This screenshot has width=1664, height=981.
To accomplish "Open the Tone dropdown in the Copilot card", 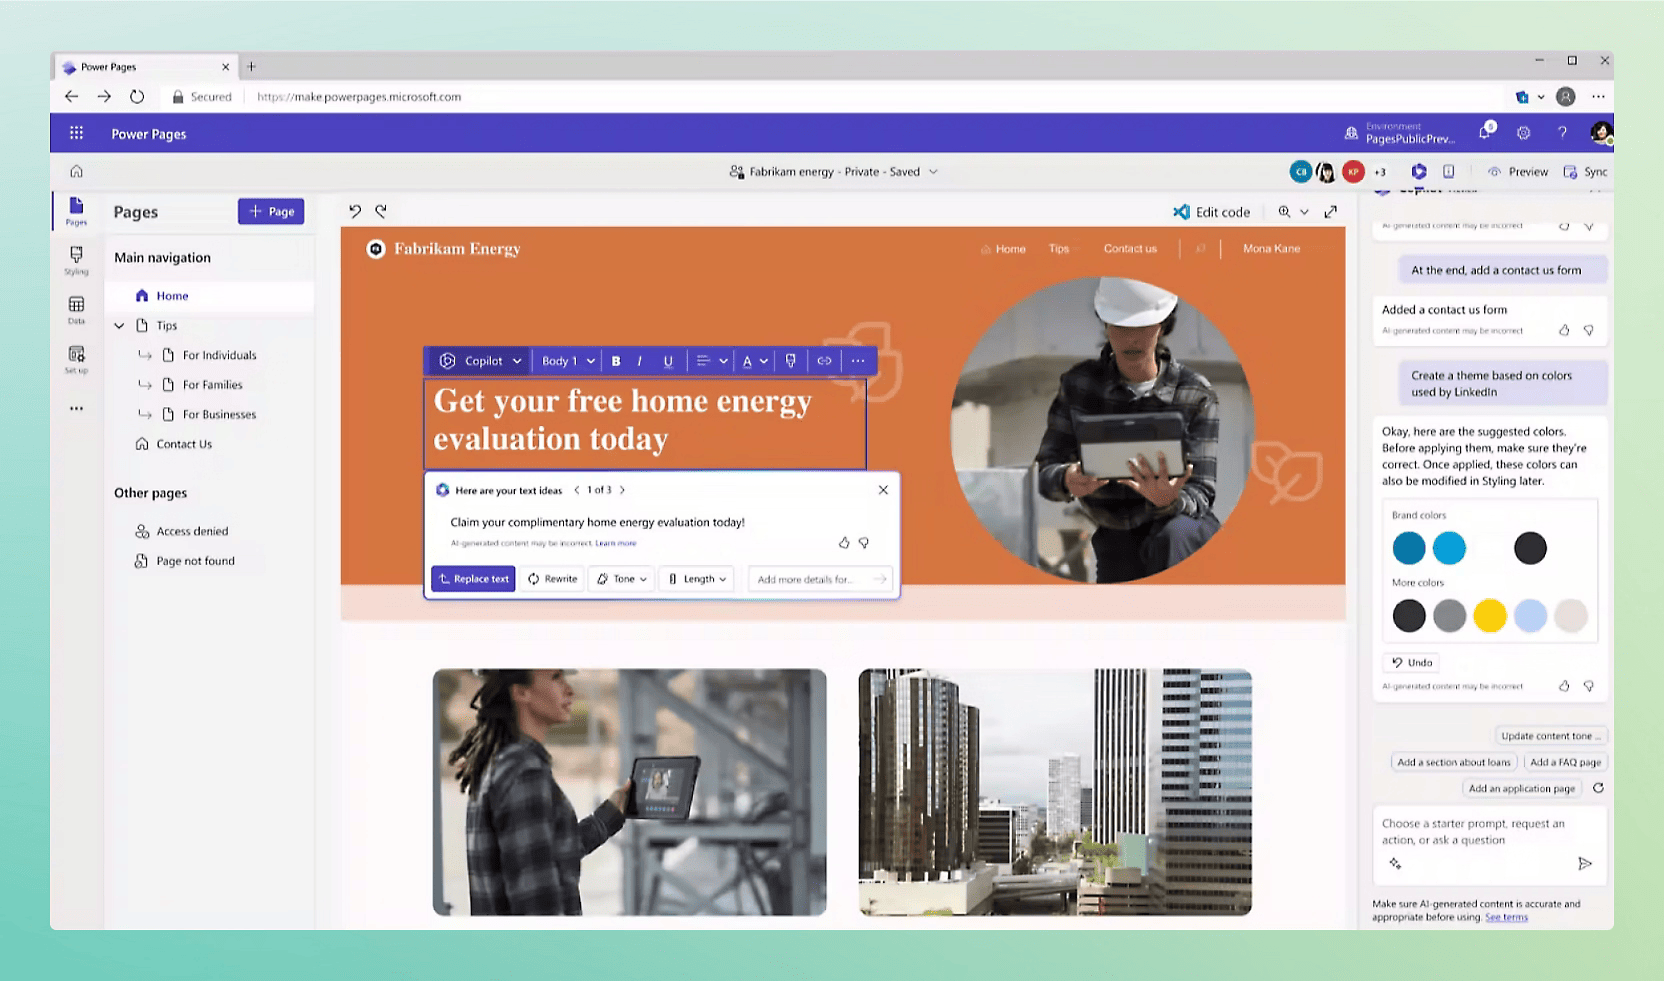I will coord(621,578).
